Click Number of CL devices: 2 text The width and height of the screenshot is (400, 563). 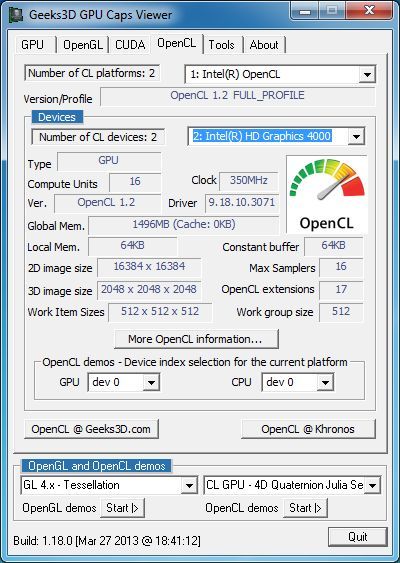coord(98,137)
